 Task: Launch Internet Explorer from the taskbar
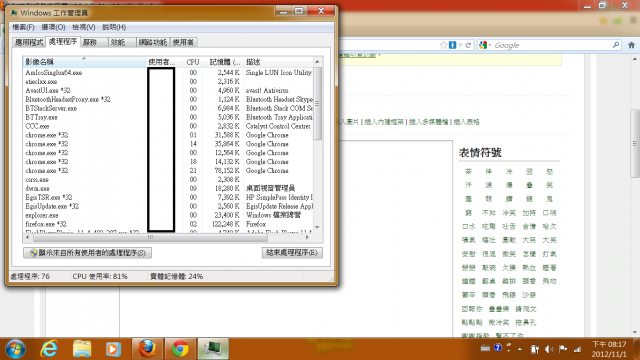[49, 349]
